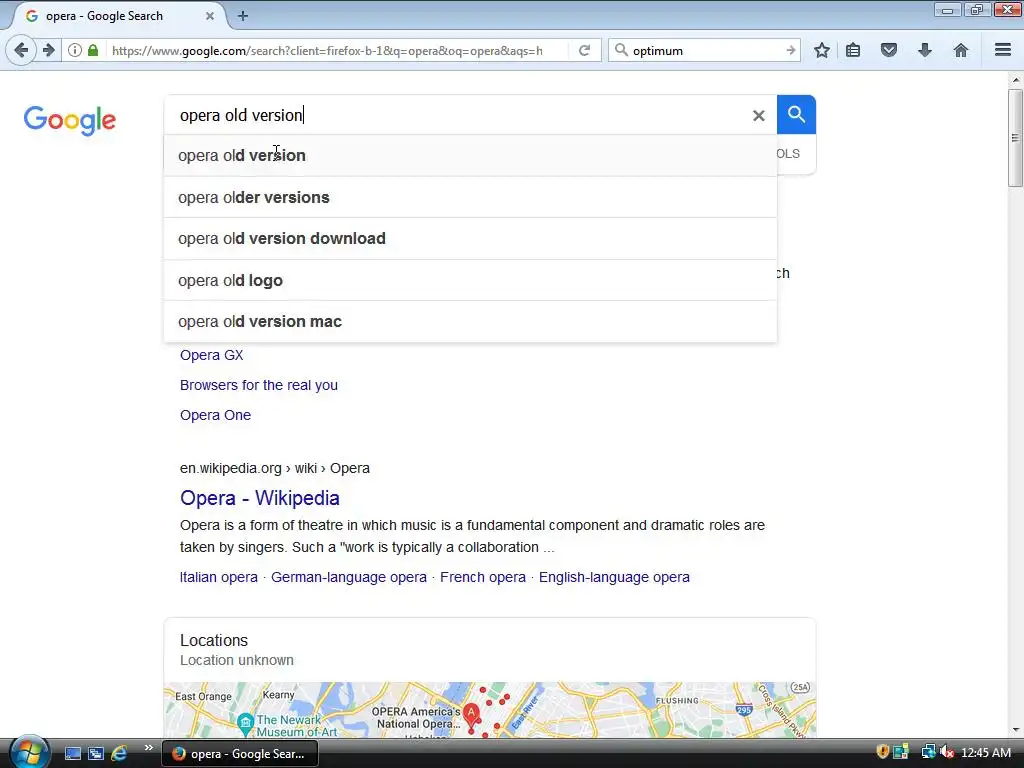
Task: Click the blue Google search button
Action: pyautogui.click(x=796, y=114)
